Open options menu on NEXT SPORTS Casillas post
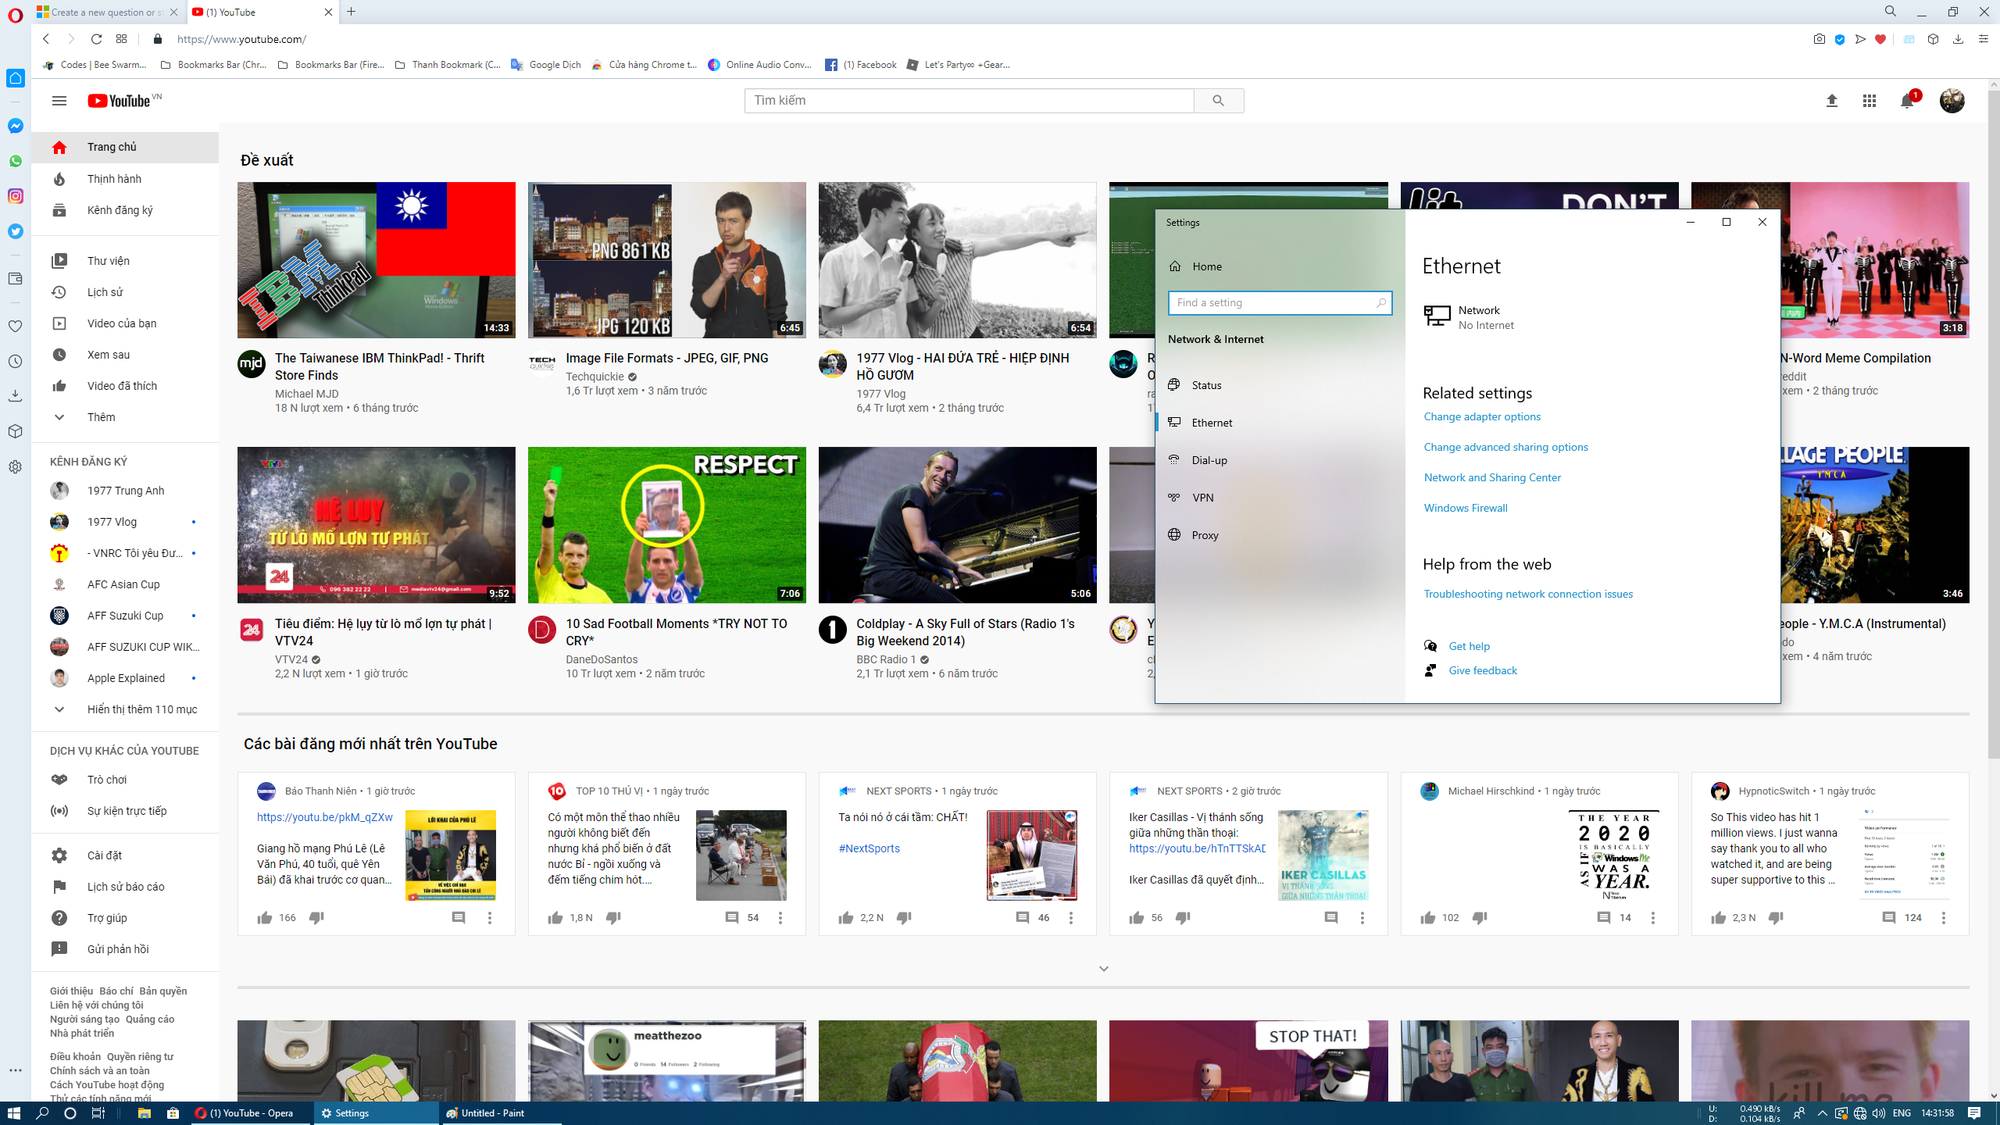Viewport: 2000px width, 1125px height. click(1362, 918)
